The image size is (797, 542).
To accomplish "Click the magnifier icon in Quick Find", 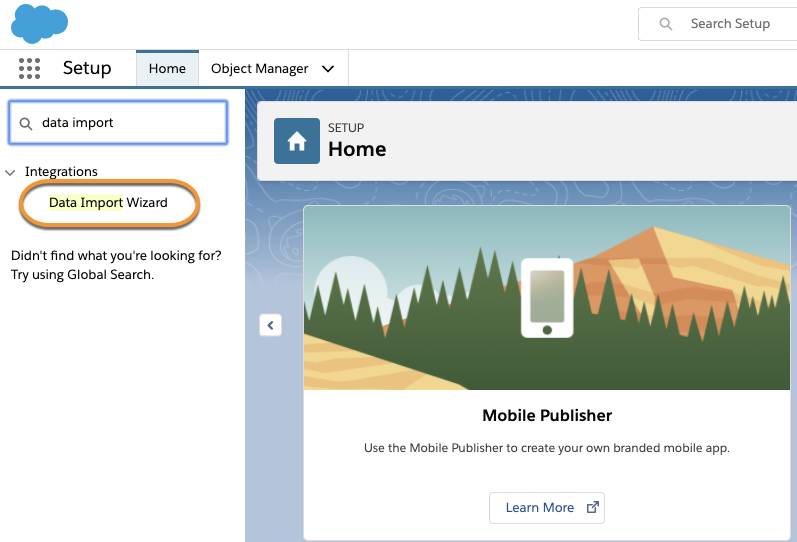I will [x=25, y=124].
